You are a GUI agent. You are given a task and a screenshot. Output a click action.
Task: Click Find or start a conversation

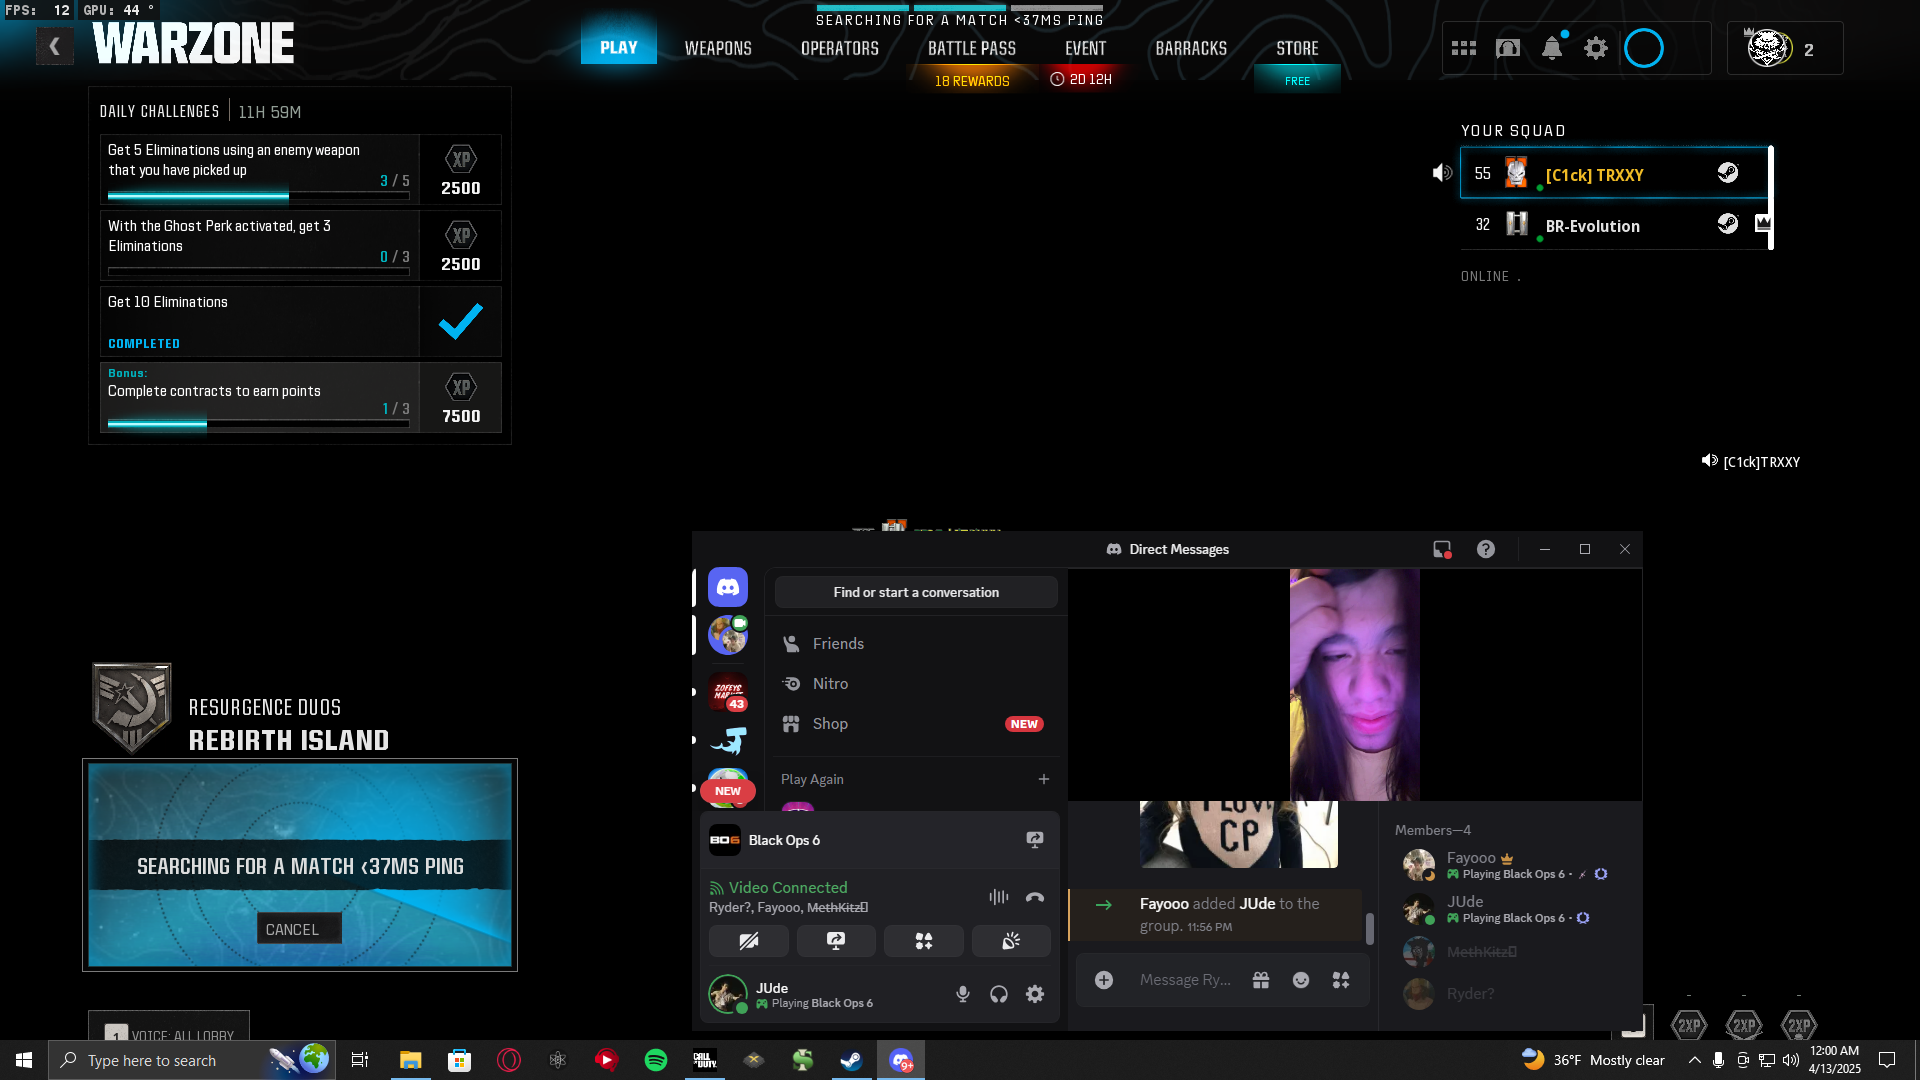pyautogui.click(x=916, y=592)
